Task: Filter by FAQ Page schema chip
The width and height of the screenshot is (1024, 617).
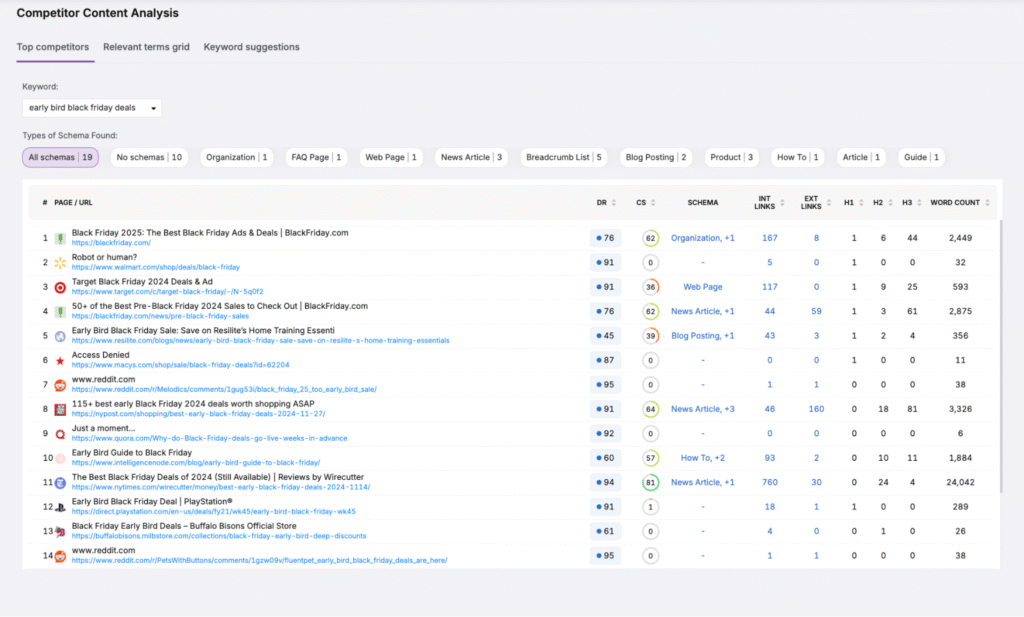Action: (x=316, y=157)
